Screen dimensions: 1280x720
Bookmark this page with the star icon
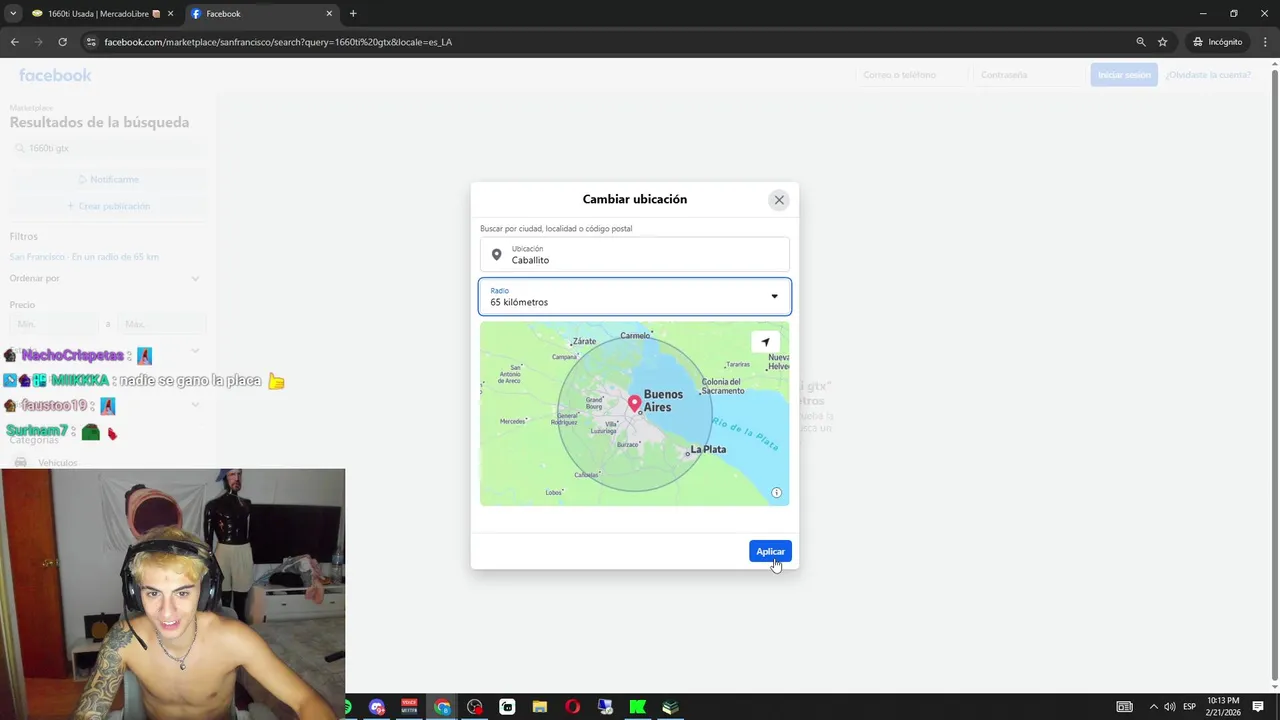click(x=1163, y=42)
